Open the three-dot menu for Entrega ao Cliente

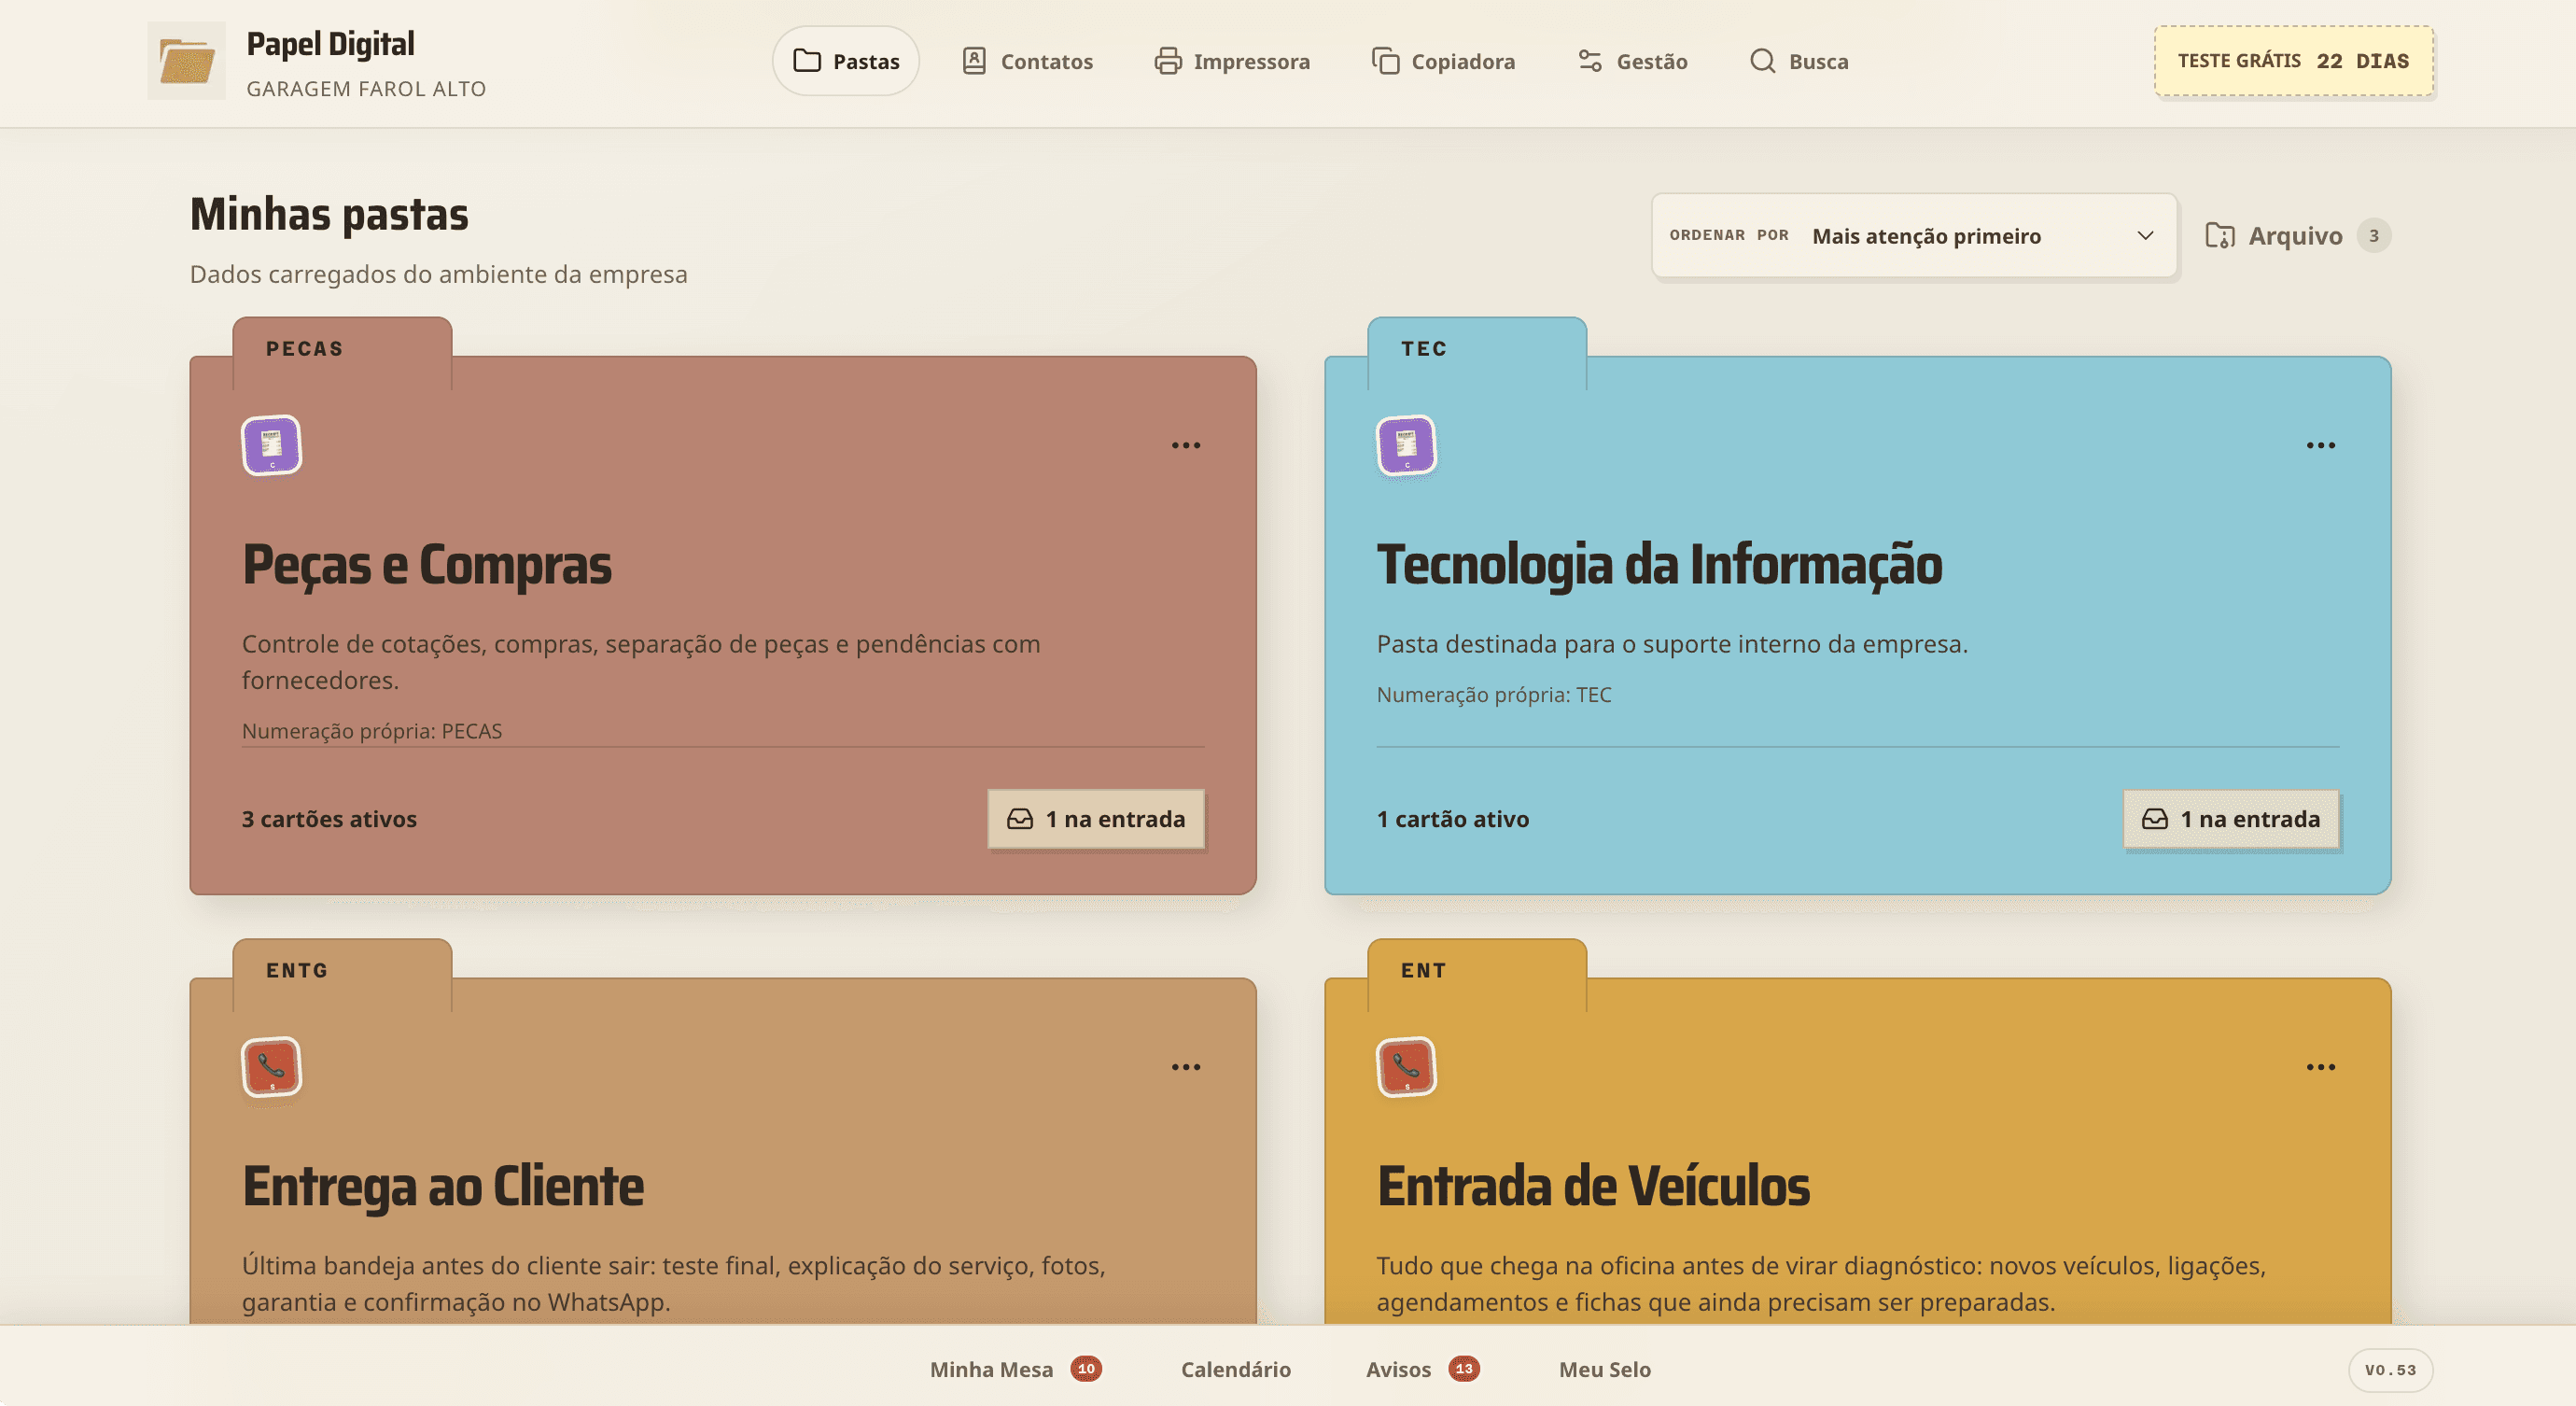coord(1186,1067)
